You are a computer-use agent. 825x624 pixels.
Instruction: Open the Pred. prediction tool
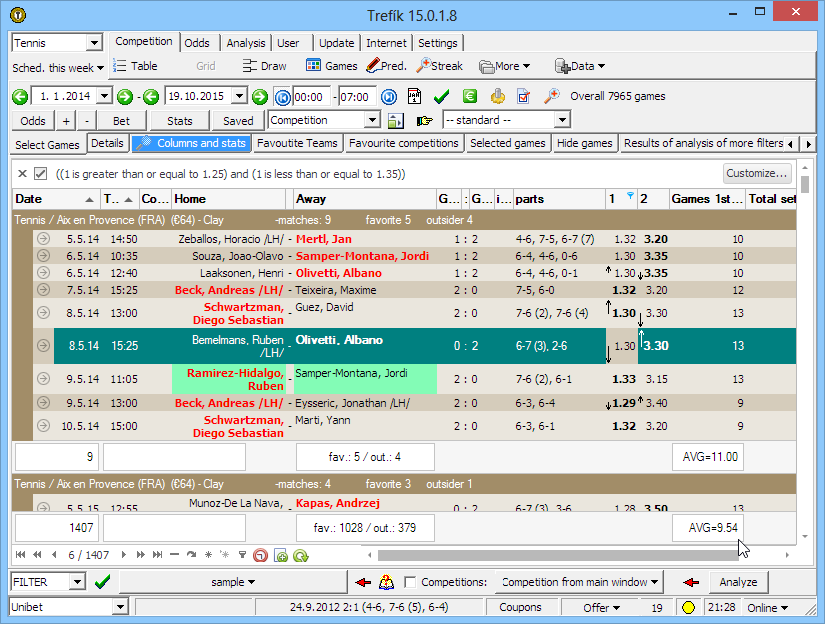(386, 66)
